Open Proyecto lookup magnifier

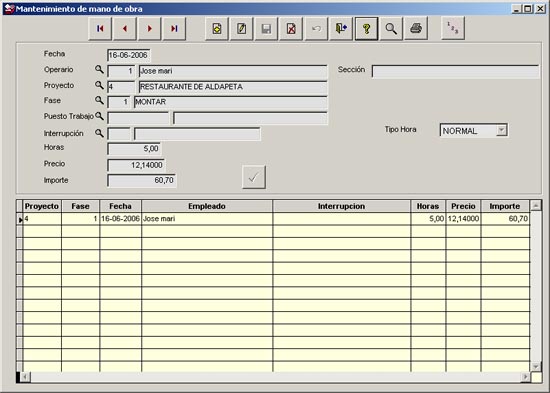(99, 85)
